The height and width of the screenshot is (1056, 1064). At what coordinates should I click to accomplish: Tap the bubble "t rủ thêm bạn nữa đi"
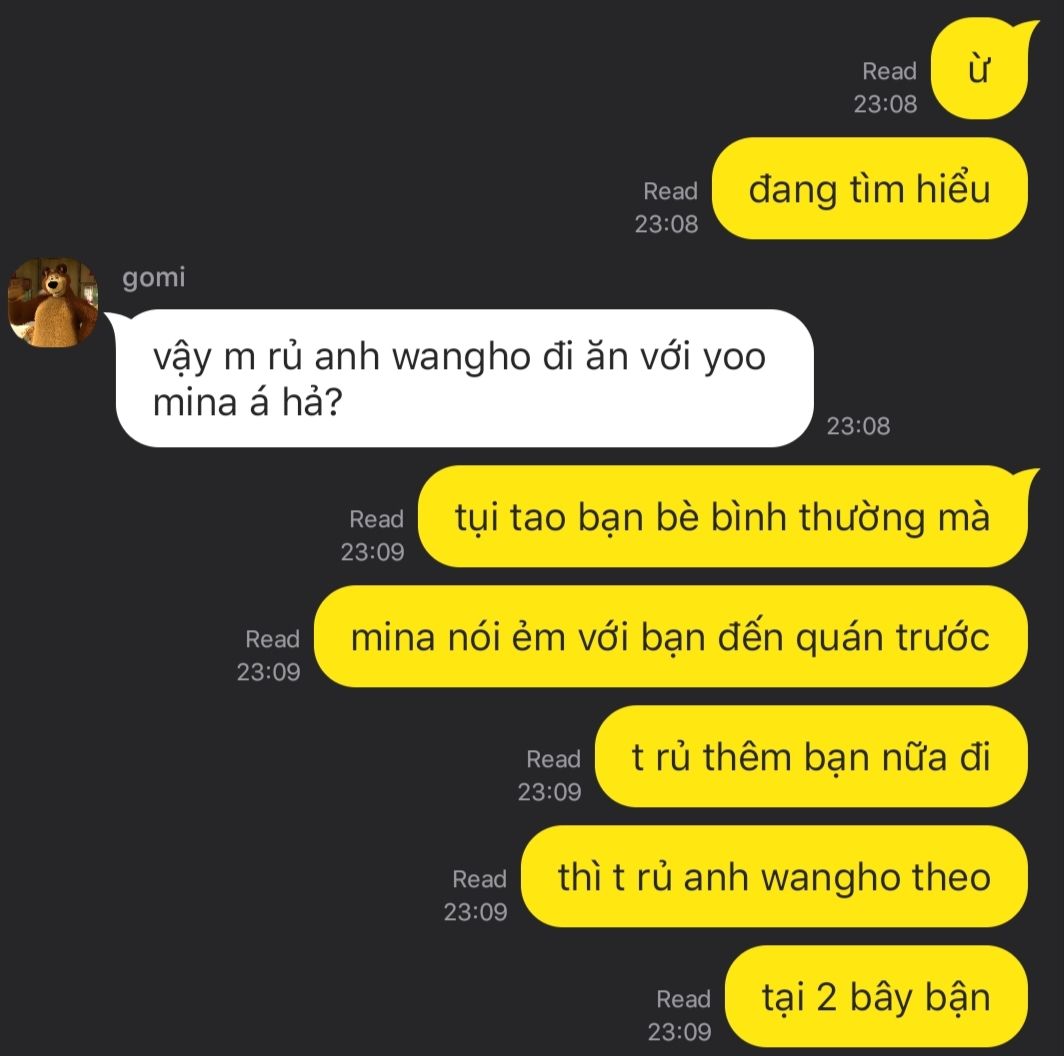811,757
